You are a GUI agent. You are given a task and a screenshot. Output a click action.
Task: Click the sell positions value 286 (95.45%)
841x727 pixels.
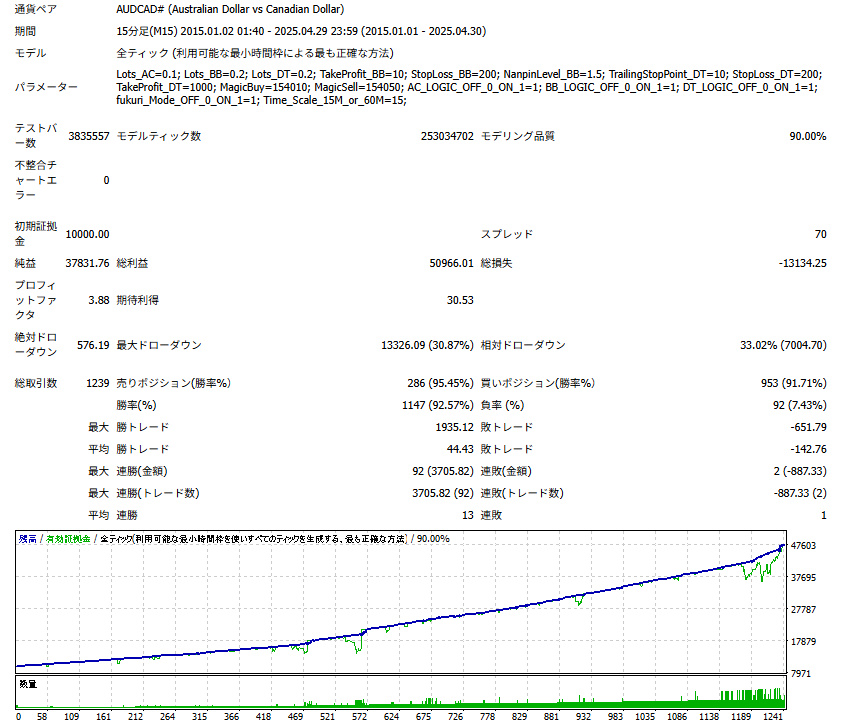tap(440, 384)
